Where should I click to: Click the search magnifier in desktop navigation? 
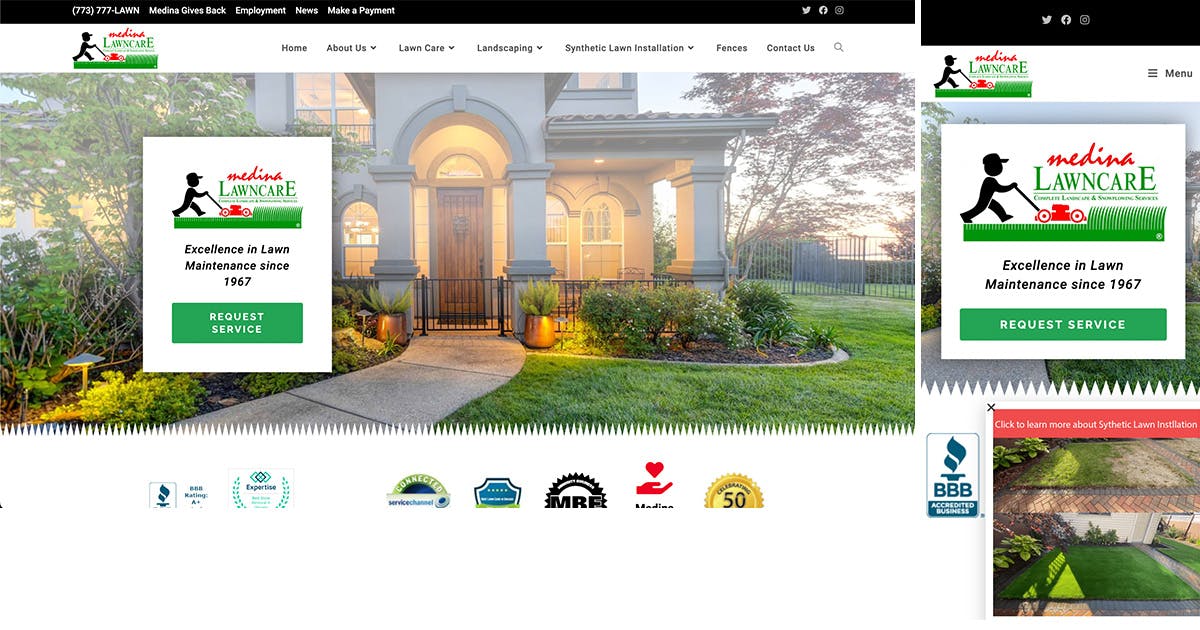[838, 47]
